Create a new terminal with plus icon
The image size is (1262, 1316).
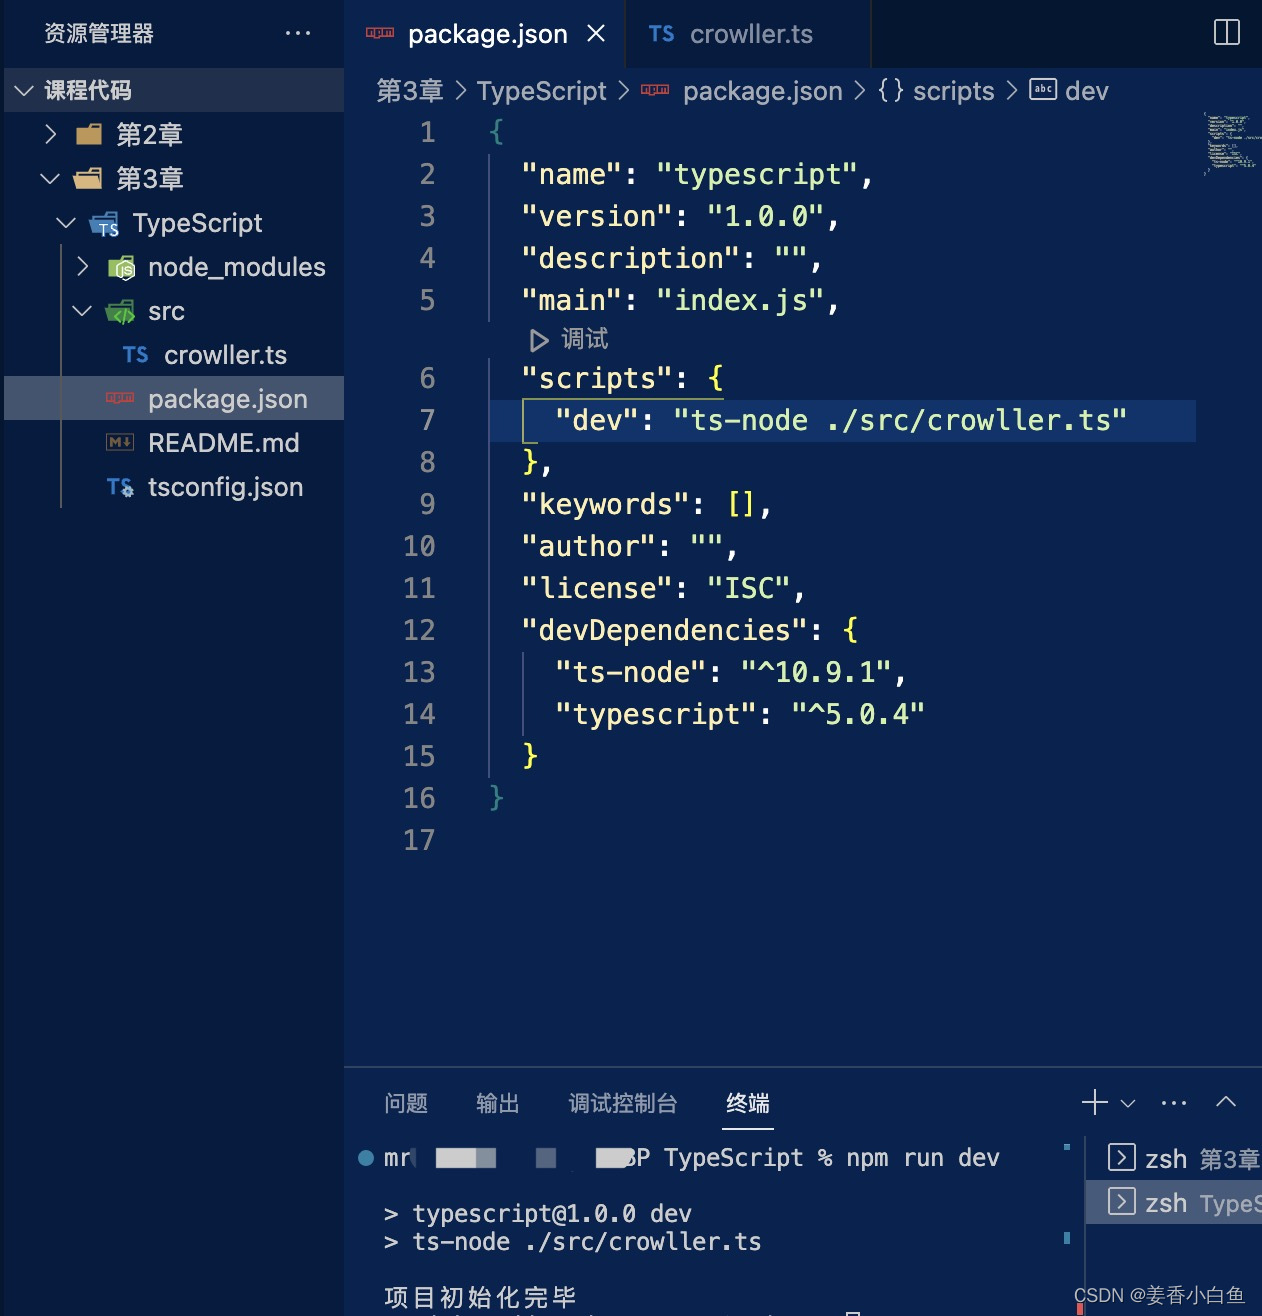pyautogui.click(x=1095, y=1102)
